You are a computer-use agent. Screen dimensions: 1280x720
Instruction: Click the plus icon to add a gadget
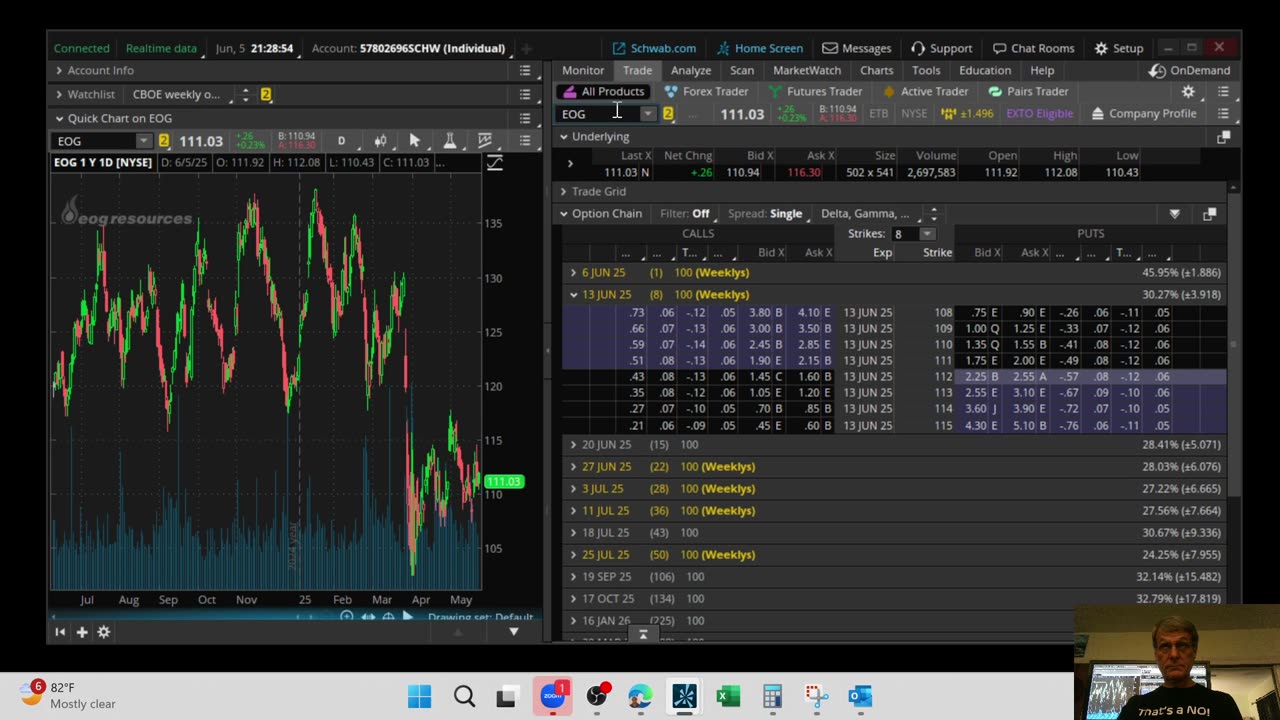click(82, 632)
